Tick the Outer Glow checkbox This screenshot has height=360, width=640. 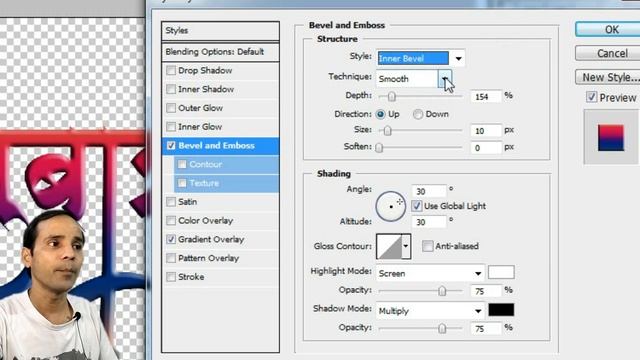171,108
